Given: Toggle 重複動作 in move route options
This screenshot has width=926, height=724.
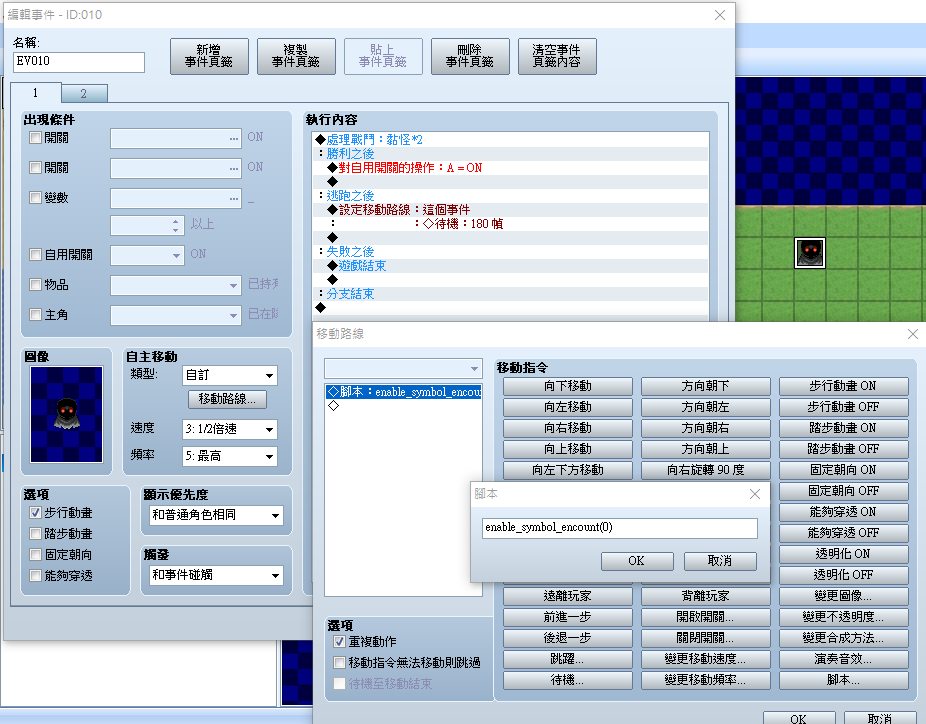Looking at the screenshot, I should coord(340,641).
